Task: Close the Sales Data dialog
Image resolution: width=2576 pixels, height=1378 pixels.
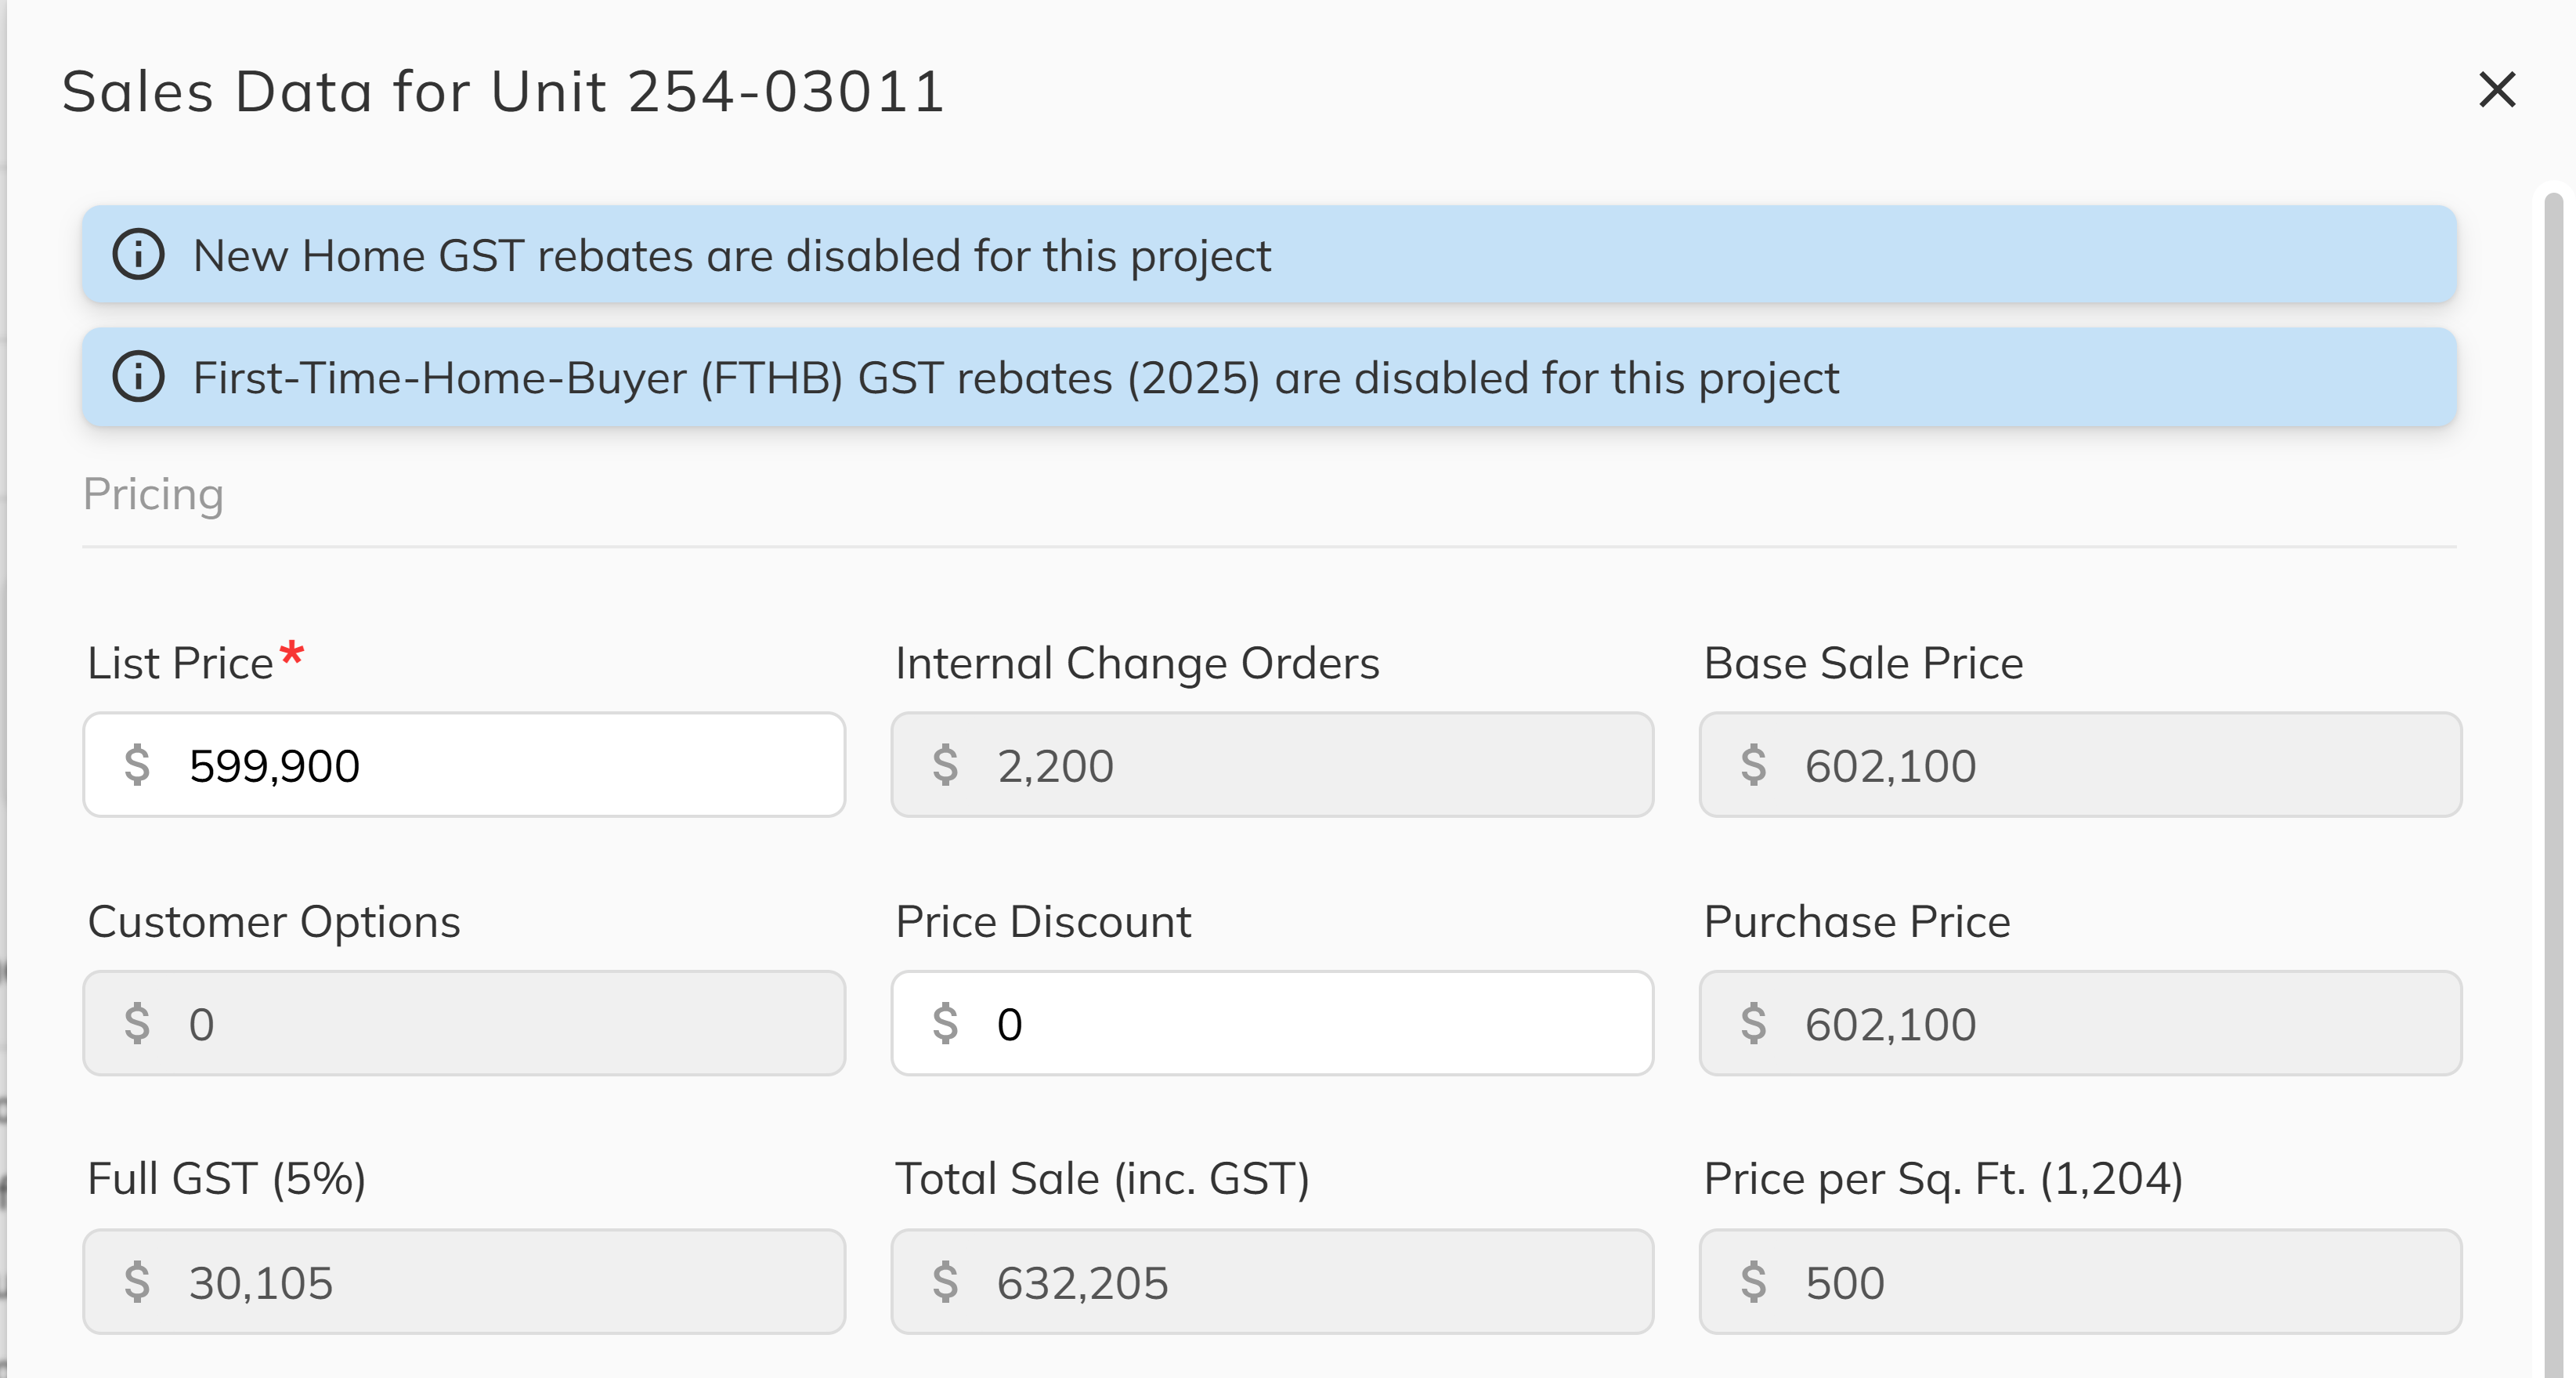Action: 2497,90
